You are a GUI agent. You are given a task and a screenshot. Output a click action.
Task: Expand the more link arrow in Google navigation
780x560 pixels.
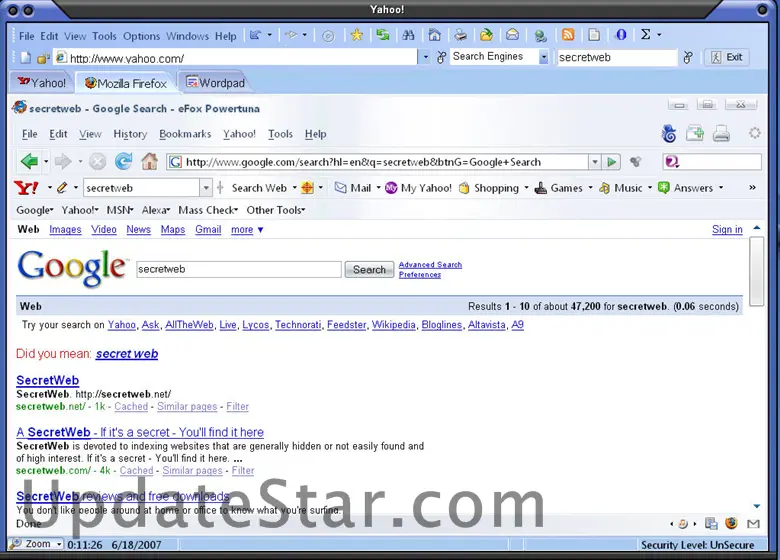260,230
